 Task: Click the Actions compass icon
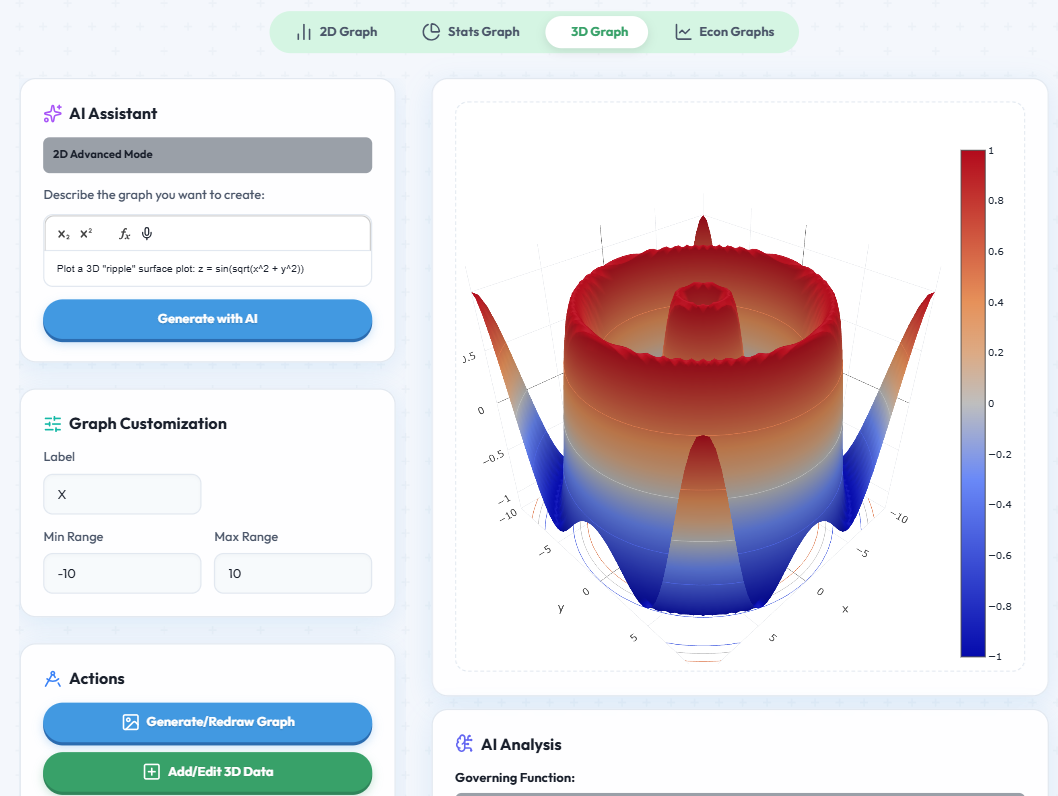click(x=52, y=678)
